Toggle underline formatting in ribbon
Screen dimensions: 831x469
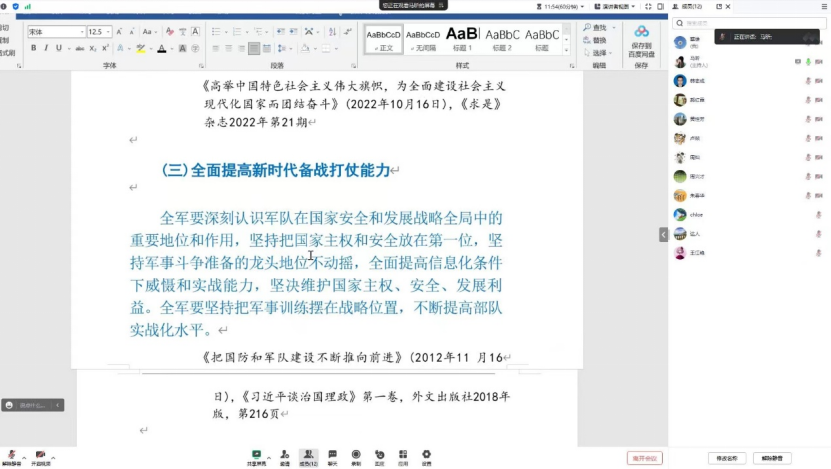tap(59, 48)
